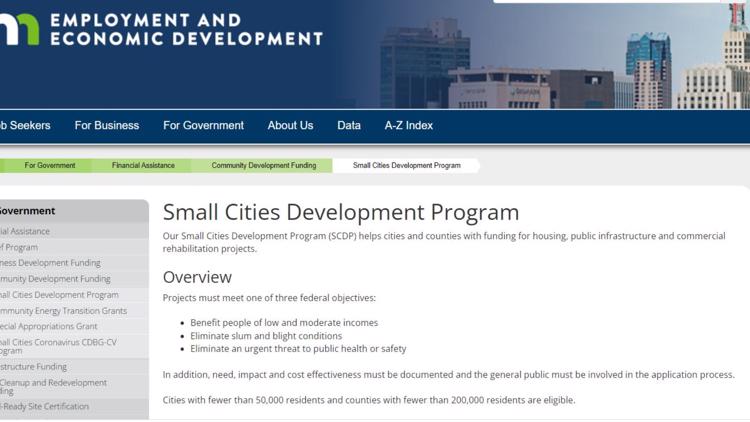
Task: Open the For Government nav menu
Action: [x=203, y=125]
